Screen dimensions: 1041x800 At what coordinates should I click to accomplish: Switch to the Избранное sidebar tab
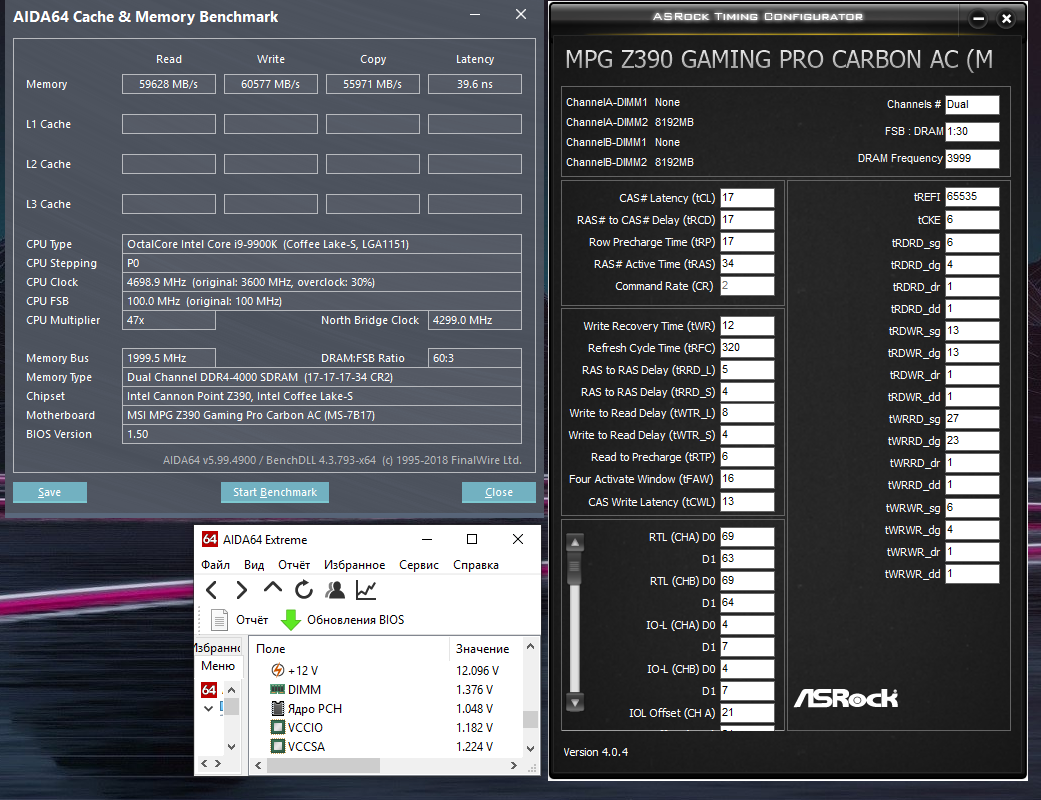pyautogui.click(x=218, y=647)
